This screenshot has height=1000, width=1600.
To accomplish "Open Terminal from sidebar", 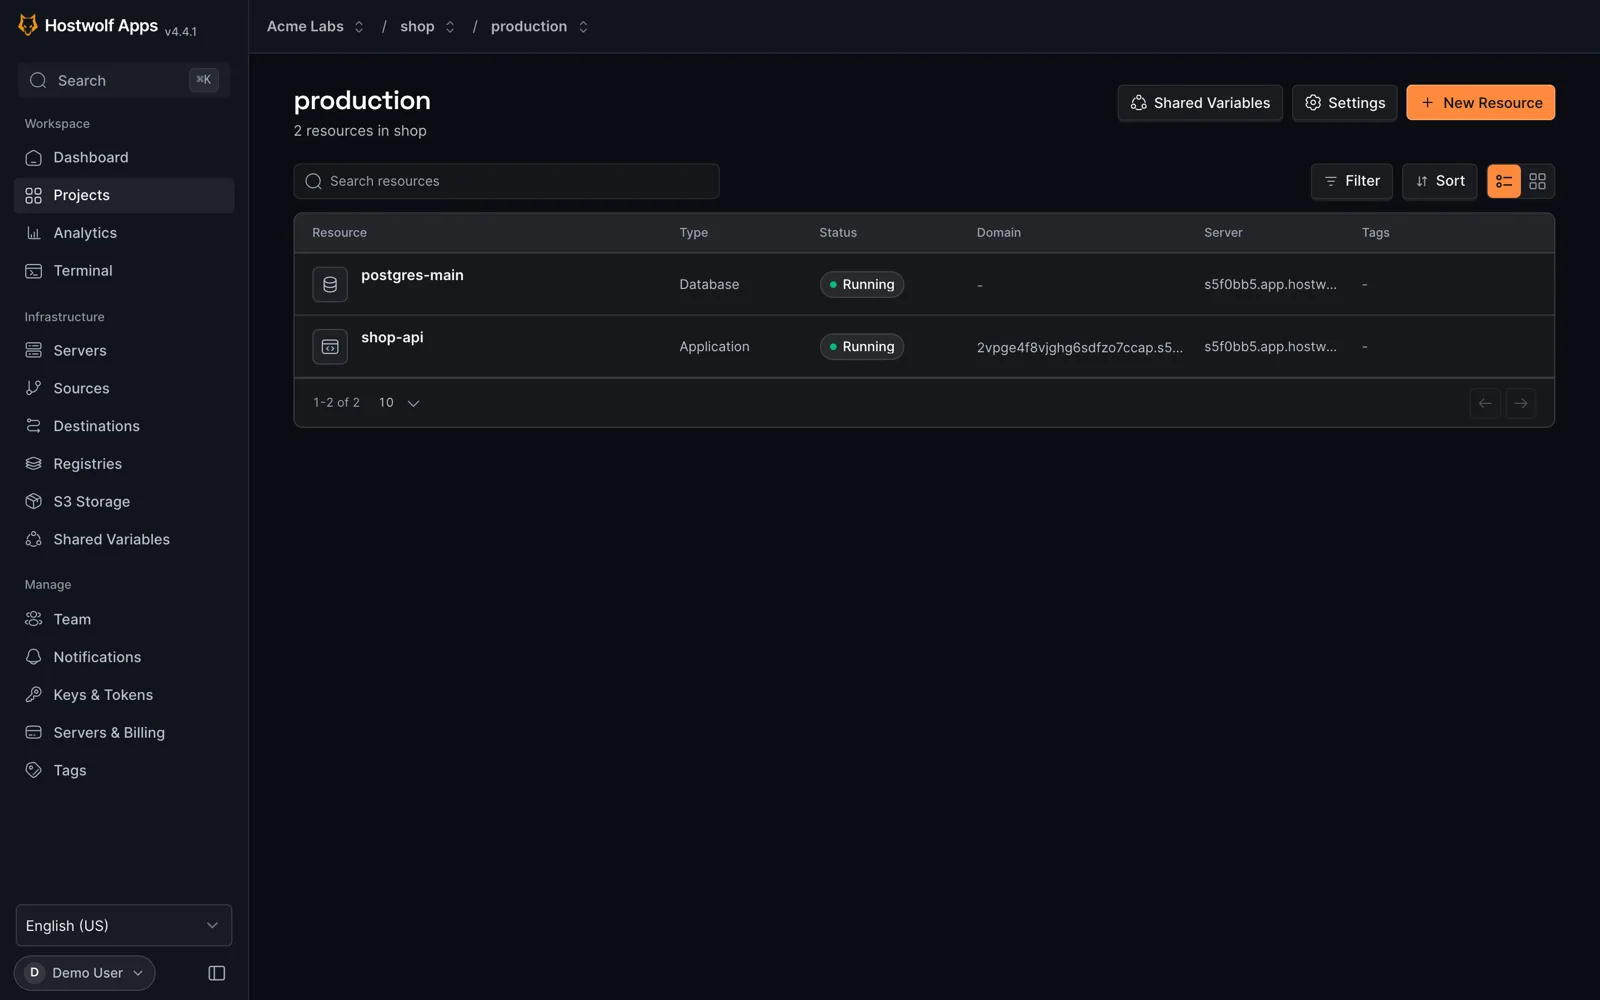I will (x=124, y=271).
